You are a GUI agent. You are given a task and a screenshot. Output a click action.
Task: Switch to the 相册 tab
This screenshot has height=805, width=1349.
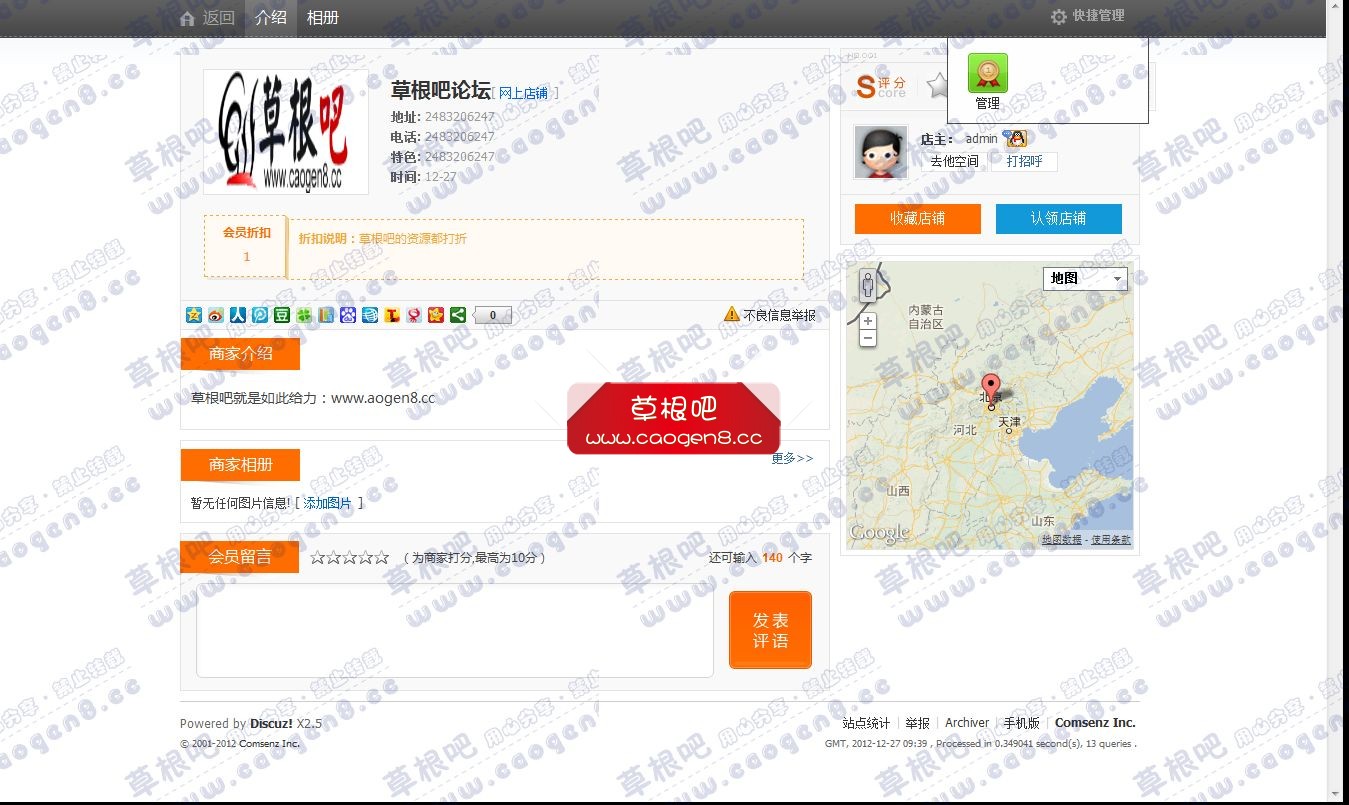(x=322, y=18)
